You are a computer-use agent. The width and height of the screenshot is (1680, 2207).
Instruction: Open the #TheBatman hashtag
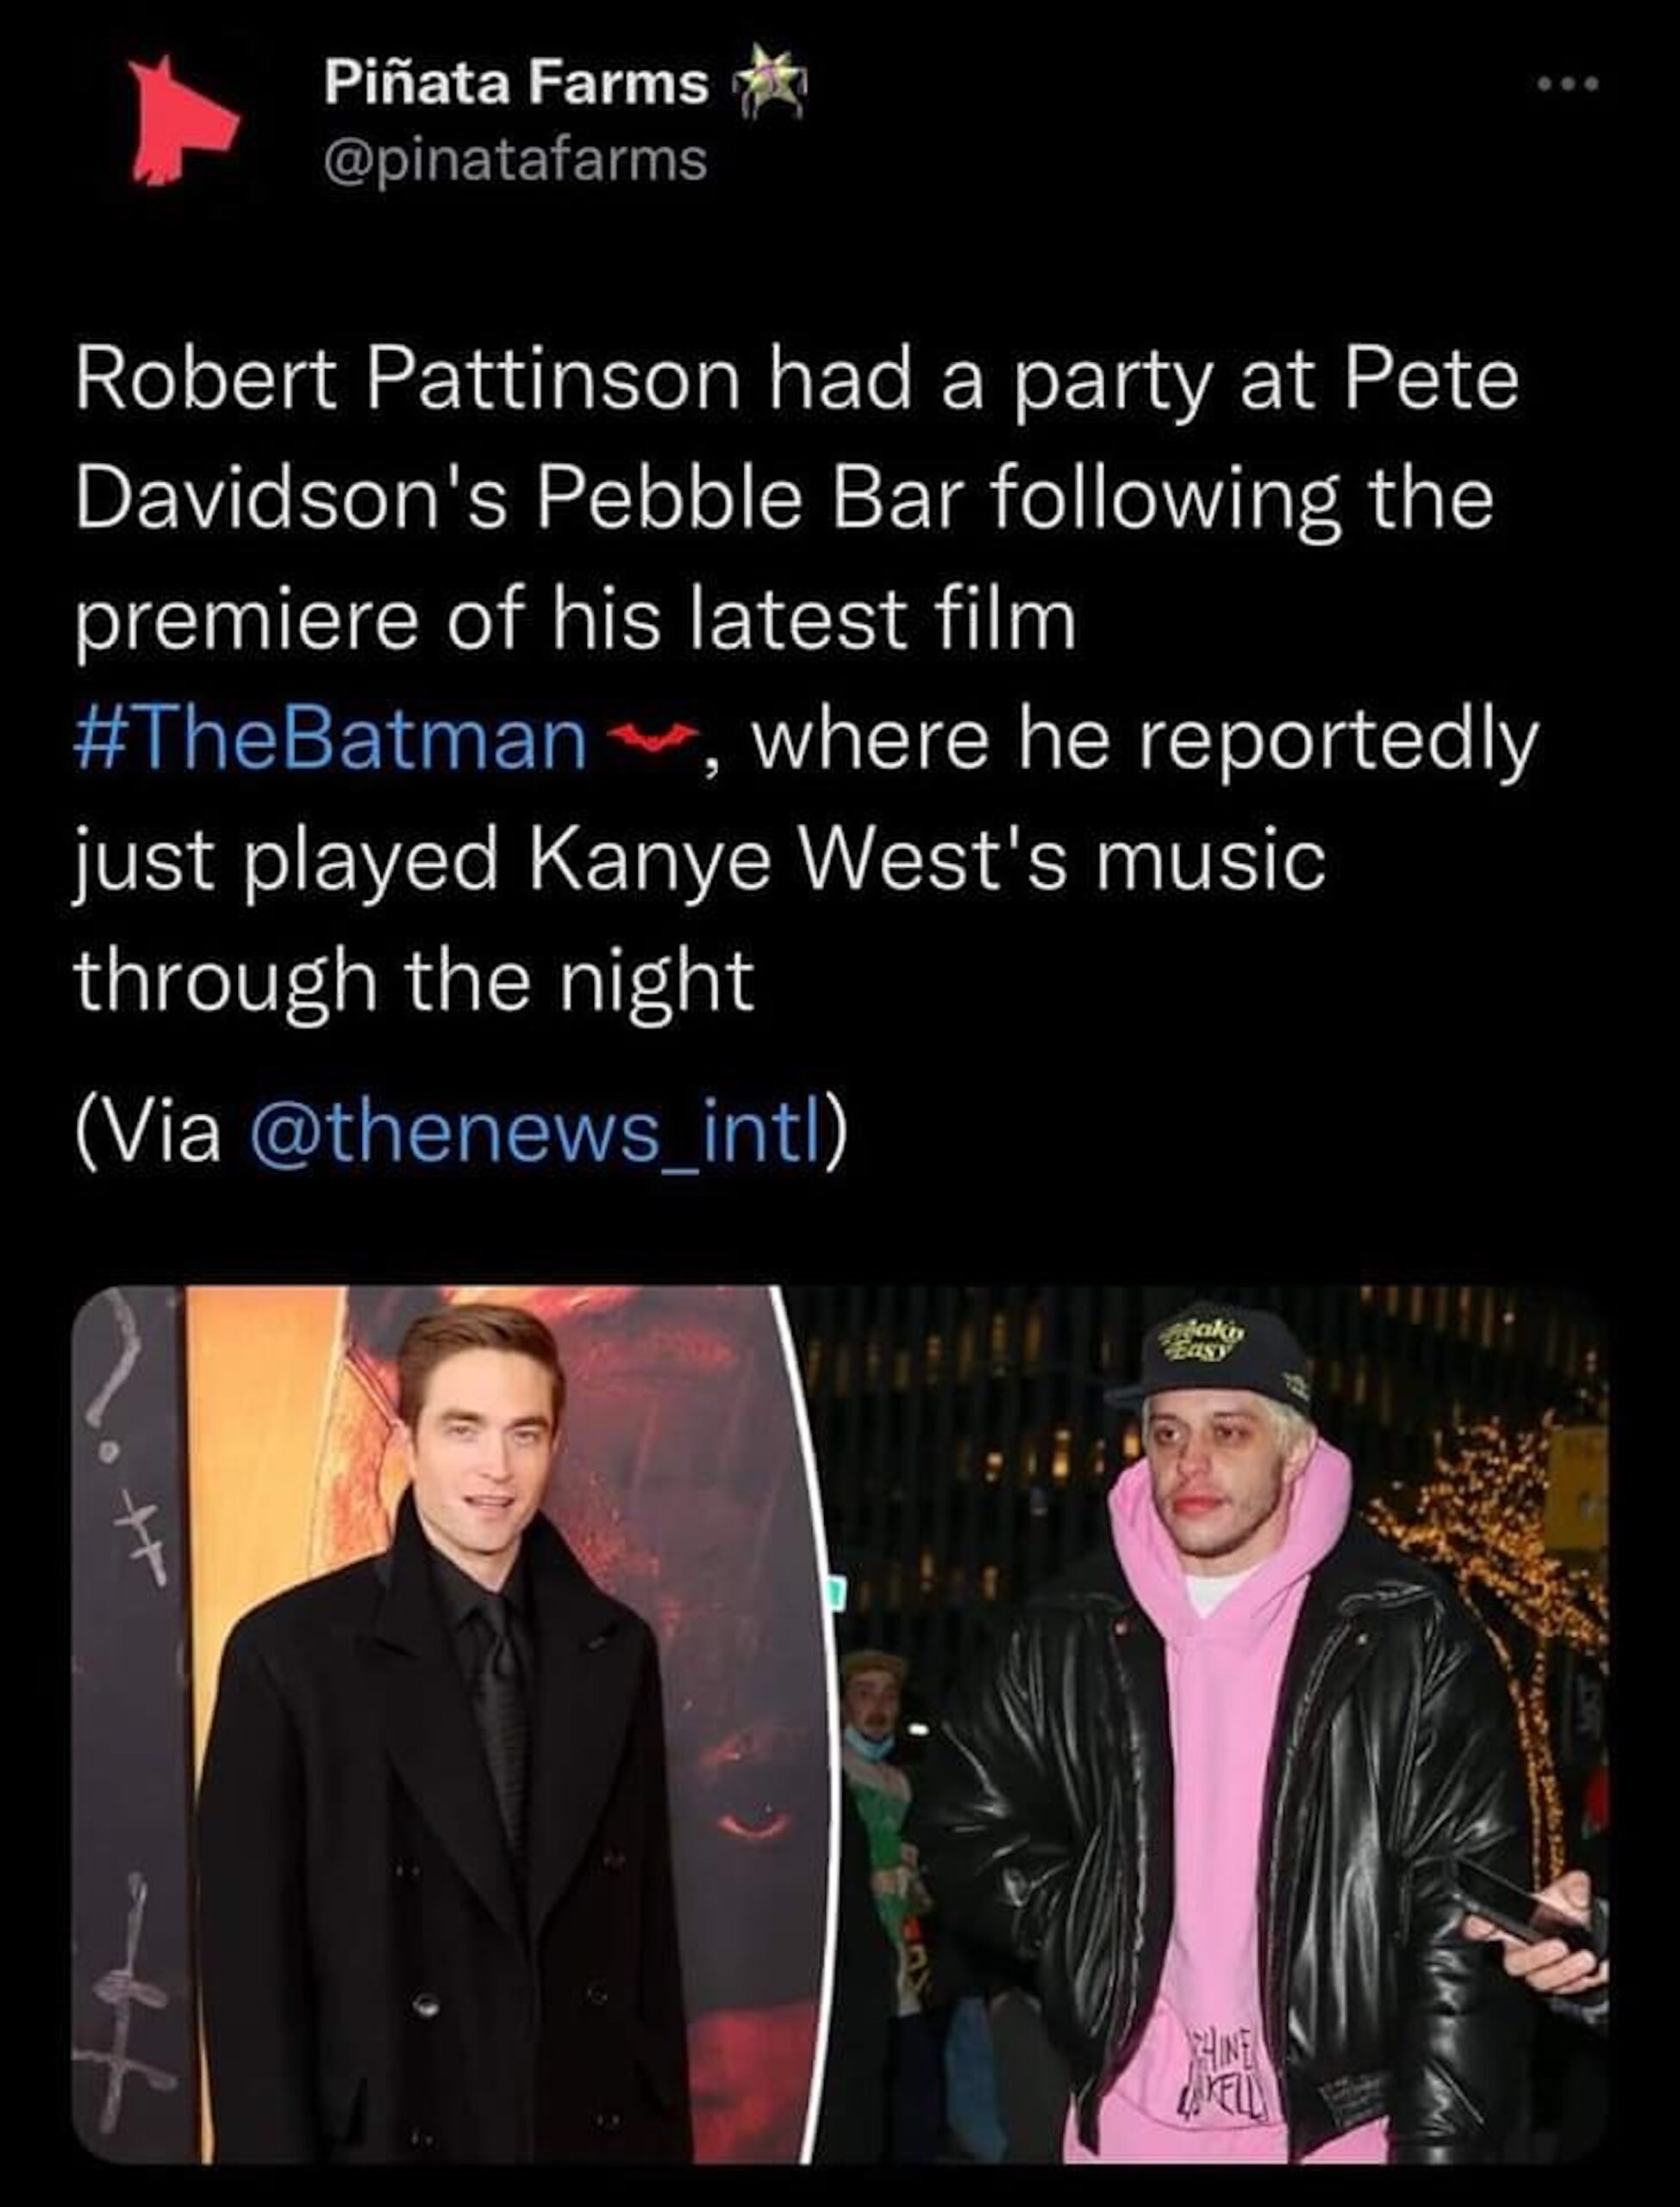pos(331,740)
